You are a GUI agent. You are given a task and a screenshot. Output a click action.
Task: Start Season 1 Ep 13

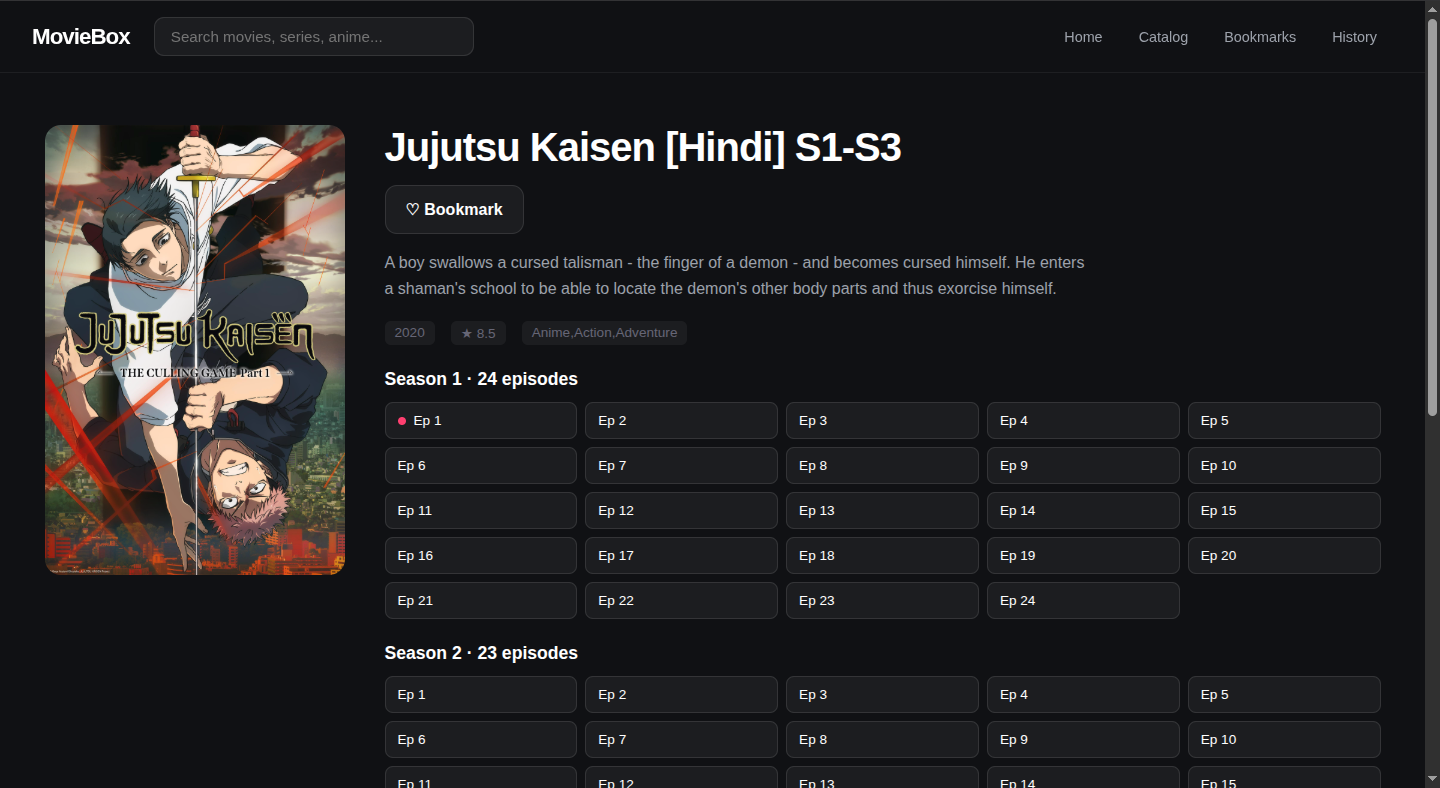(882, 511)
